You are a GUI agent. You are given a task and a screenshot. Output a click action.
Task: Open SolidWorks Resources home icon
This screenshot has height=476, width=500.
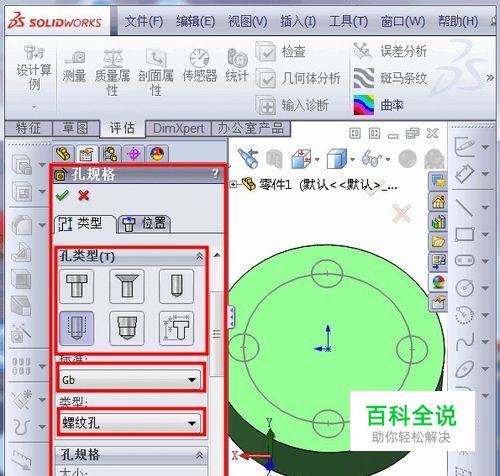pos(438,201)
